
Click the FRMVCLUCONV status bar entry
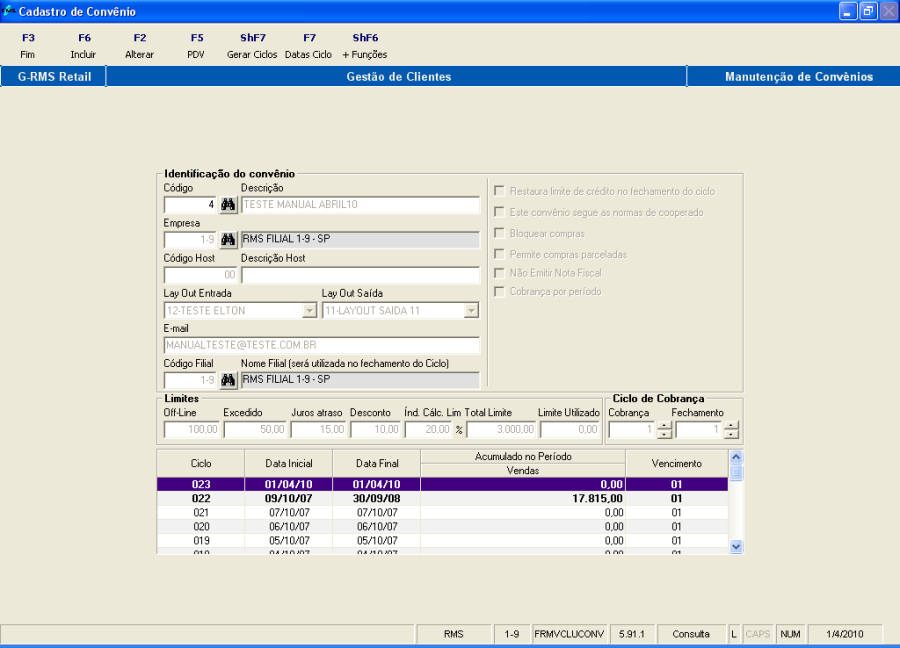coord(569,634)
